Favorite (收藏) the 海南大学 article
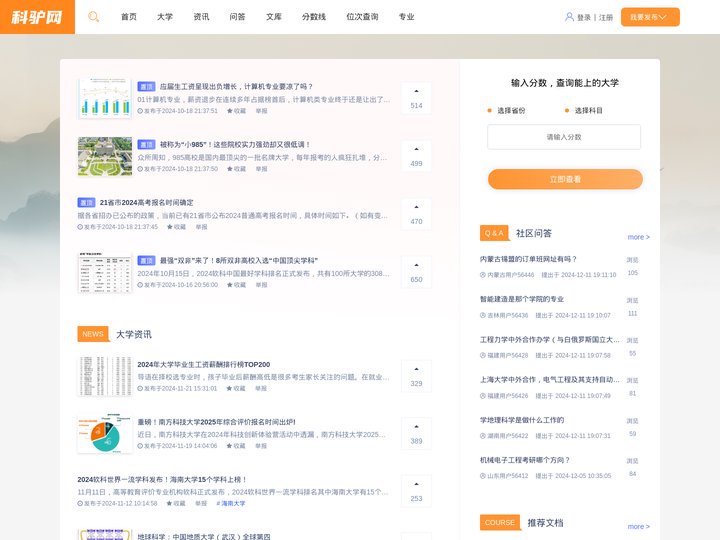The width and height of the screenshot is (720, 540). tap(176, 503)
